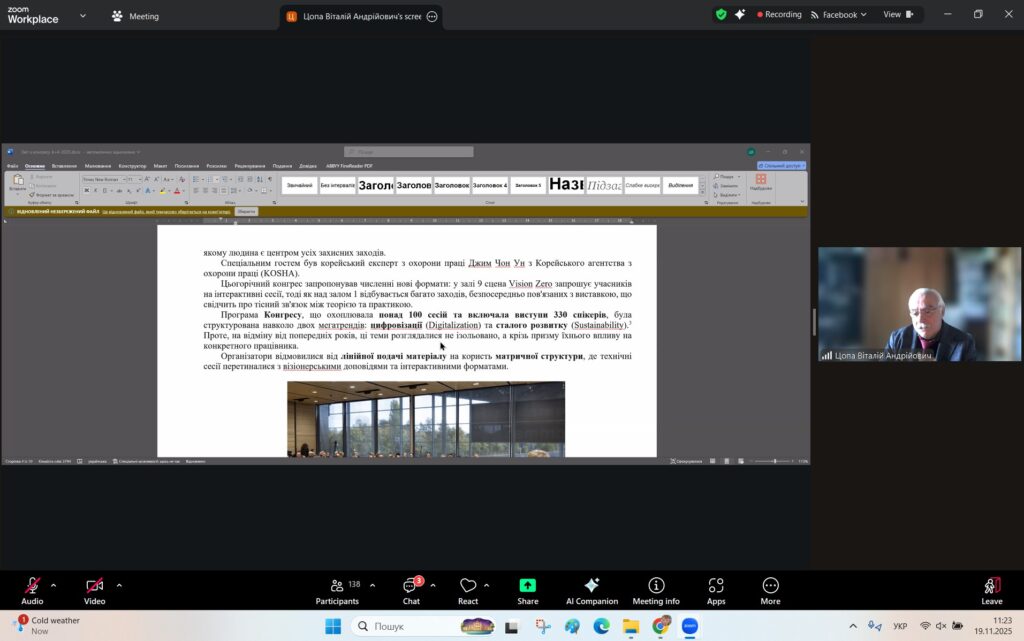Toggle the УКР keyboard language indicator

[x=900, y=626]
